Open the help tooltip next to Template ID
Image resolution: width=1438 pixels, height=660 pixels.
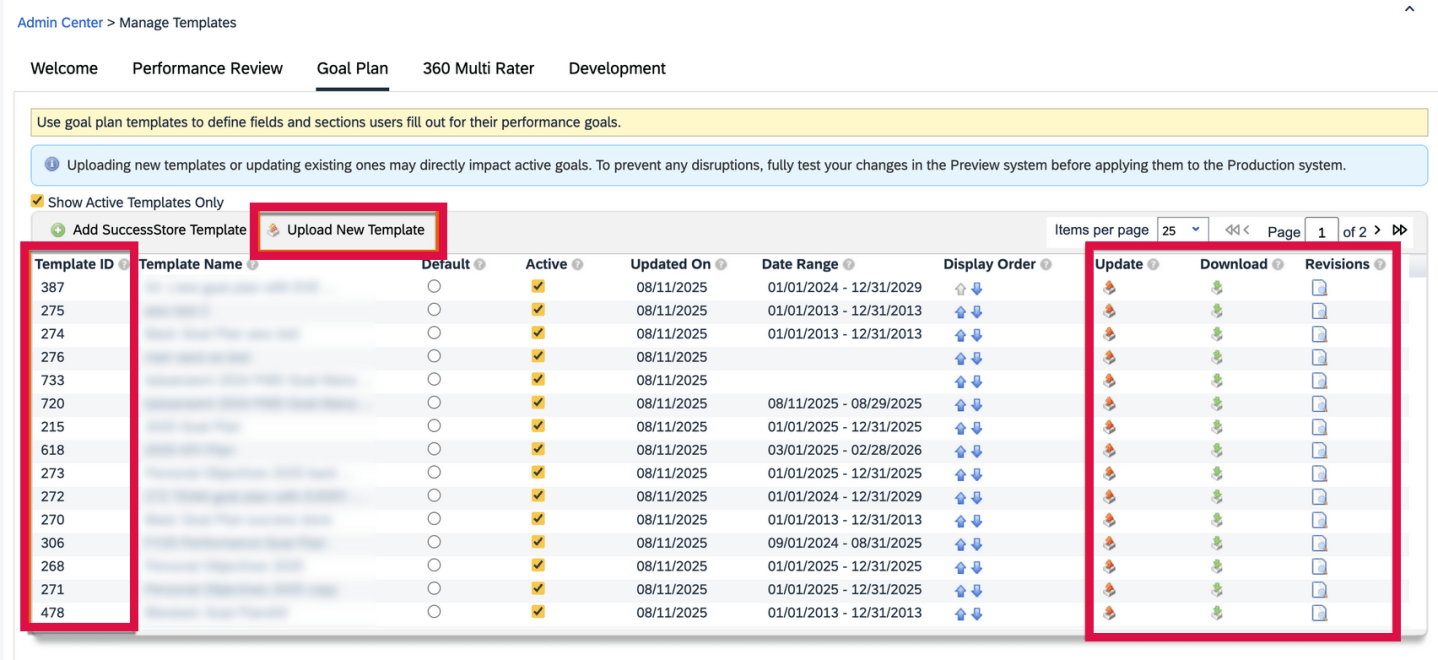click(x=124, y=263)
